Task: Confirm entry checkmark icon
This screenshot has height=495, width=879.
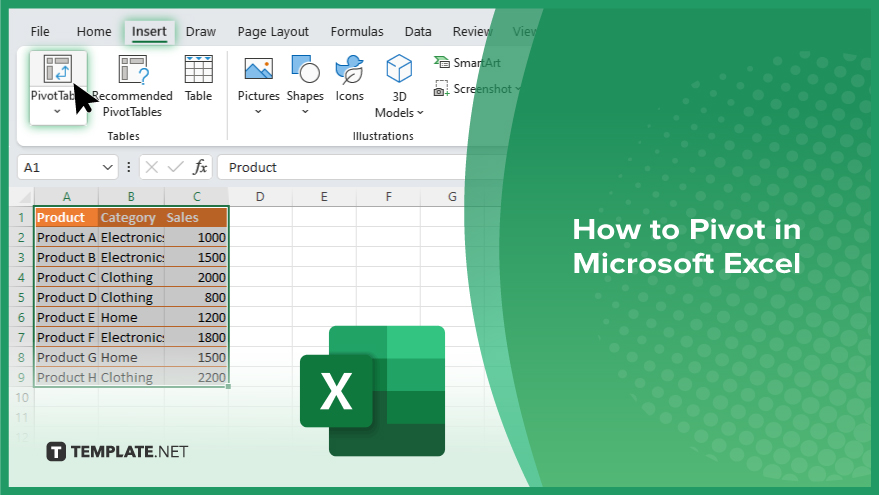Action: [175, 167]
